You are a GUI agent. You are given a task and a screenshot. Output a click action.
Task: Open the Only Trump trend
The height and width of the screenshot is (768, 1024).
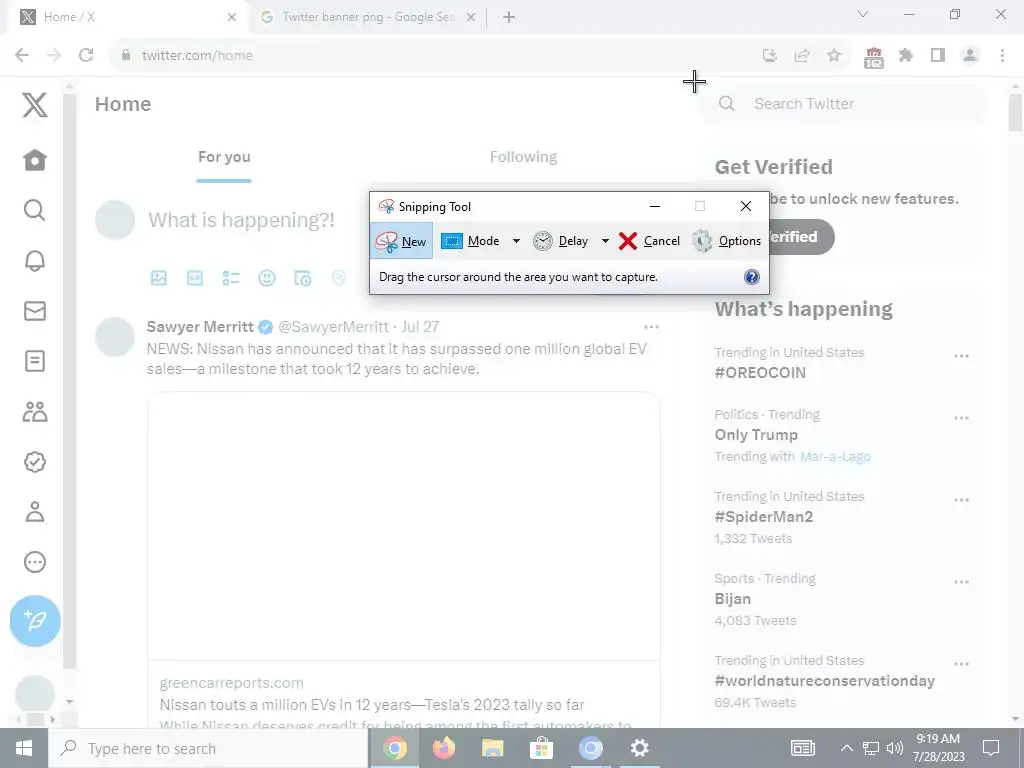(756, 435)
